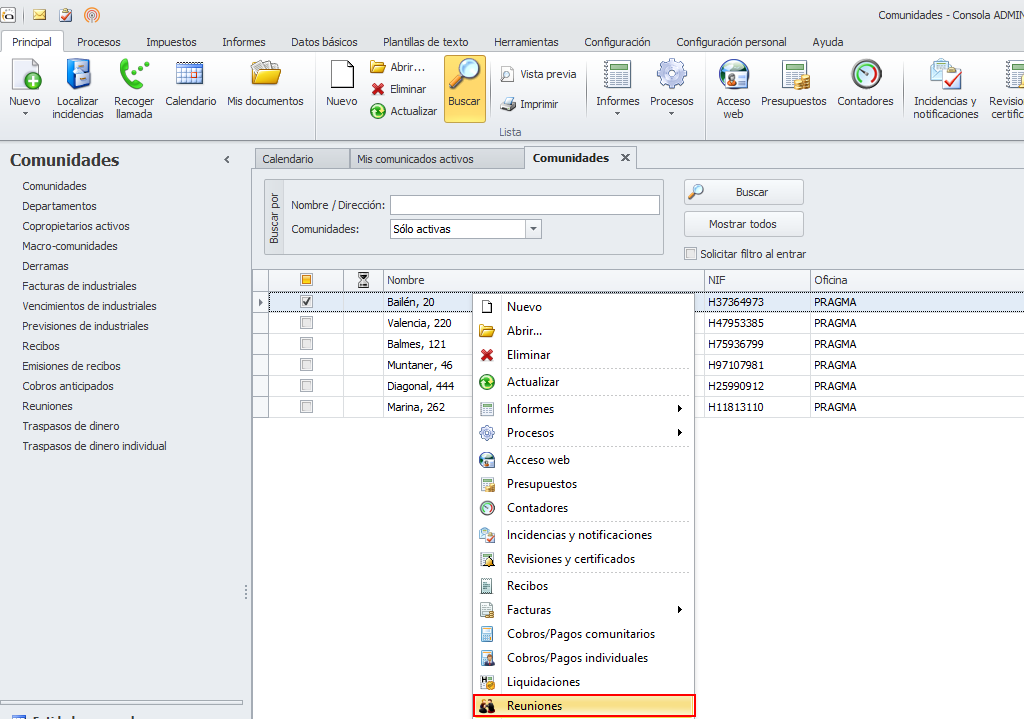Viewport: 1024px width, 719px height.
Task: Click the Nombre / Dirección input field
Action: 524,205
